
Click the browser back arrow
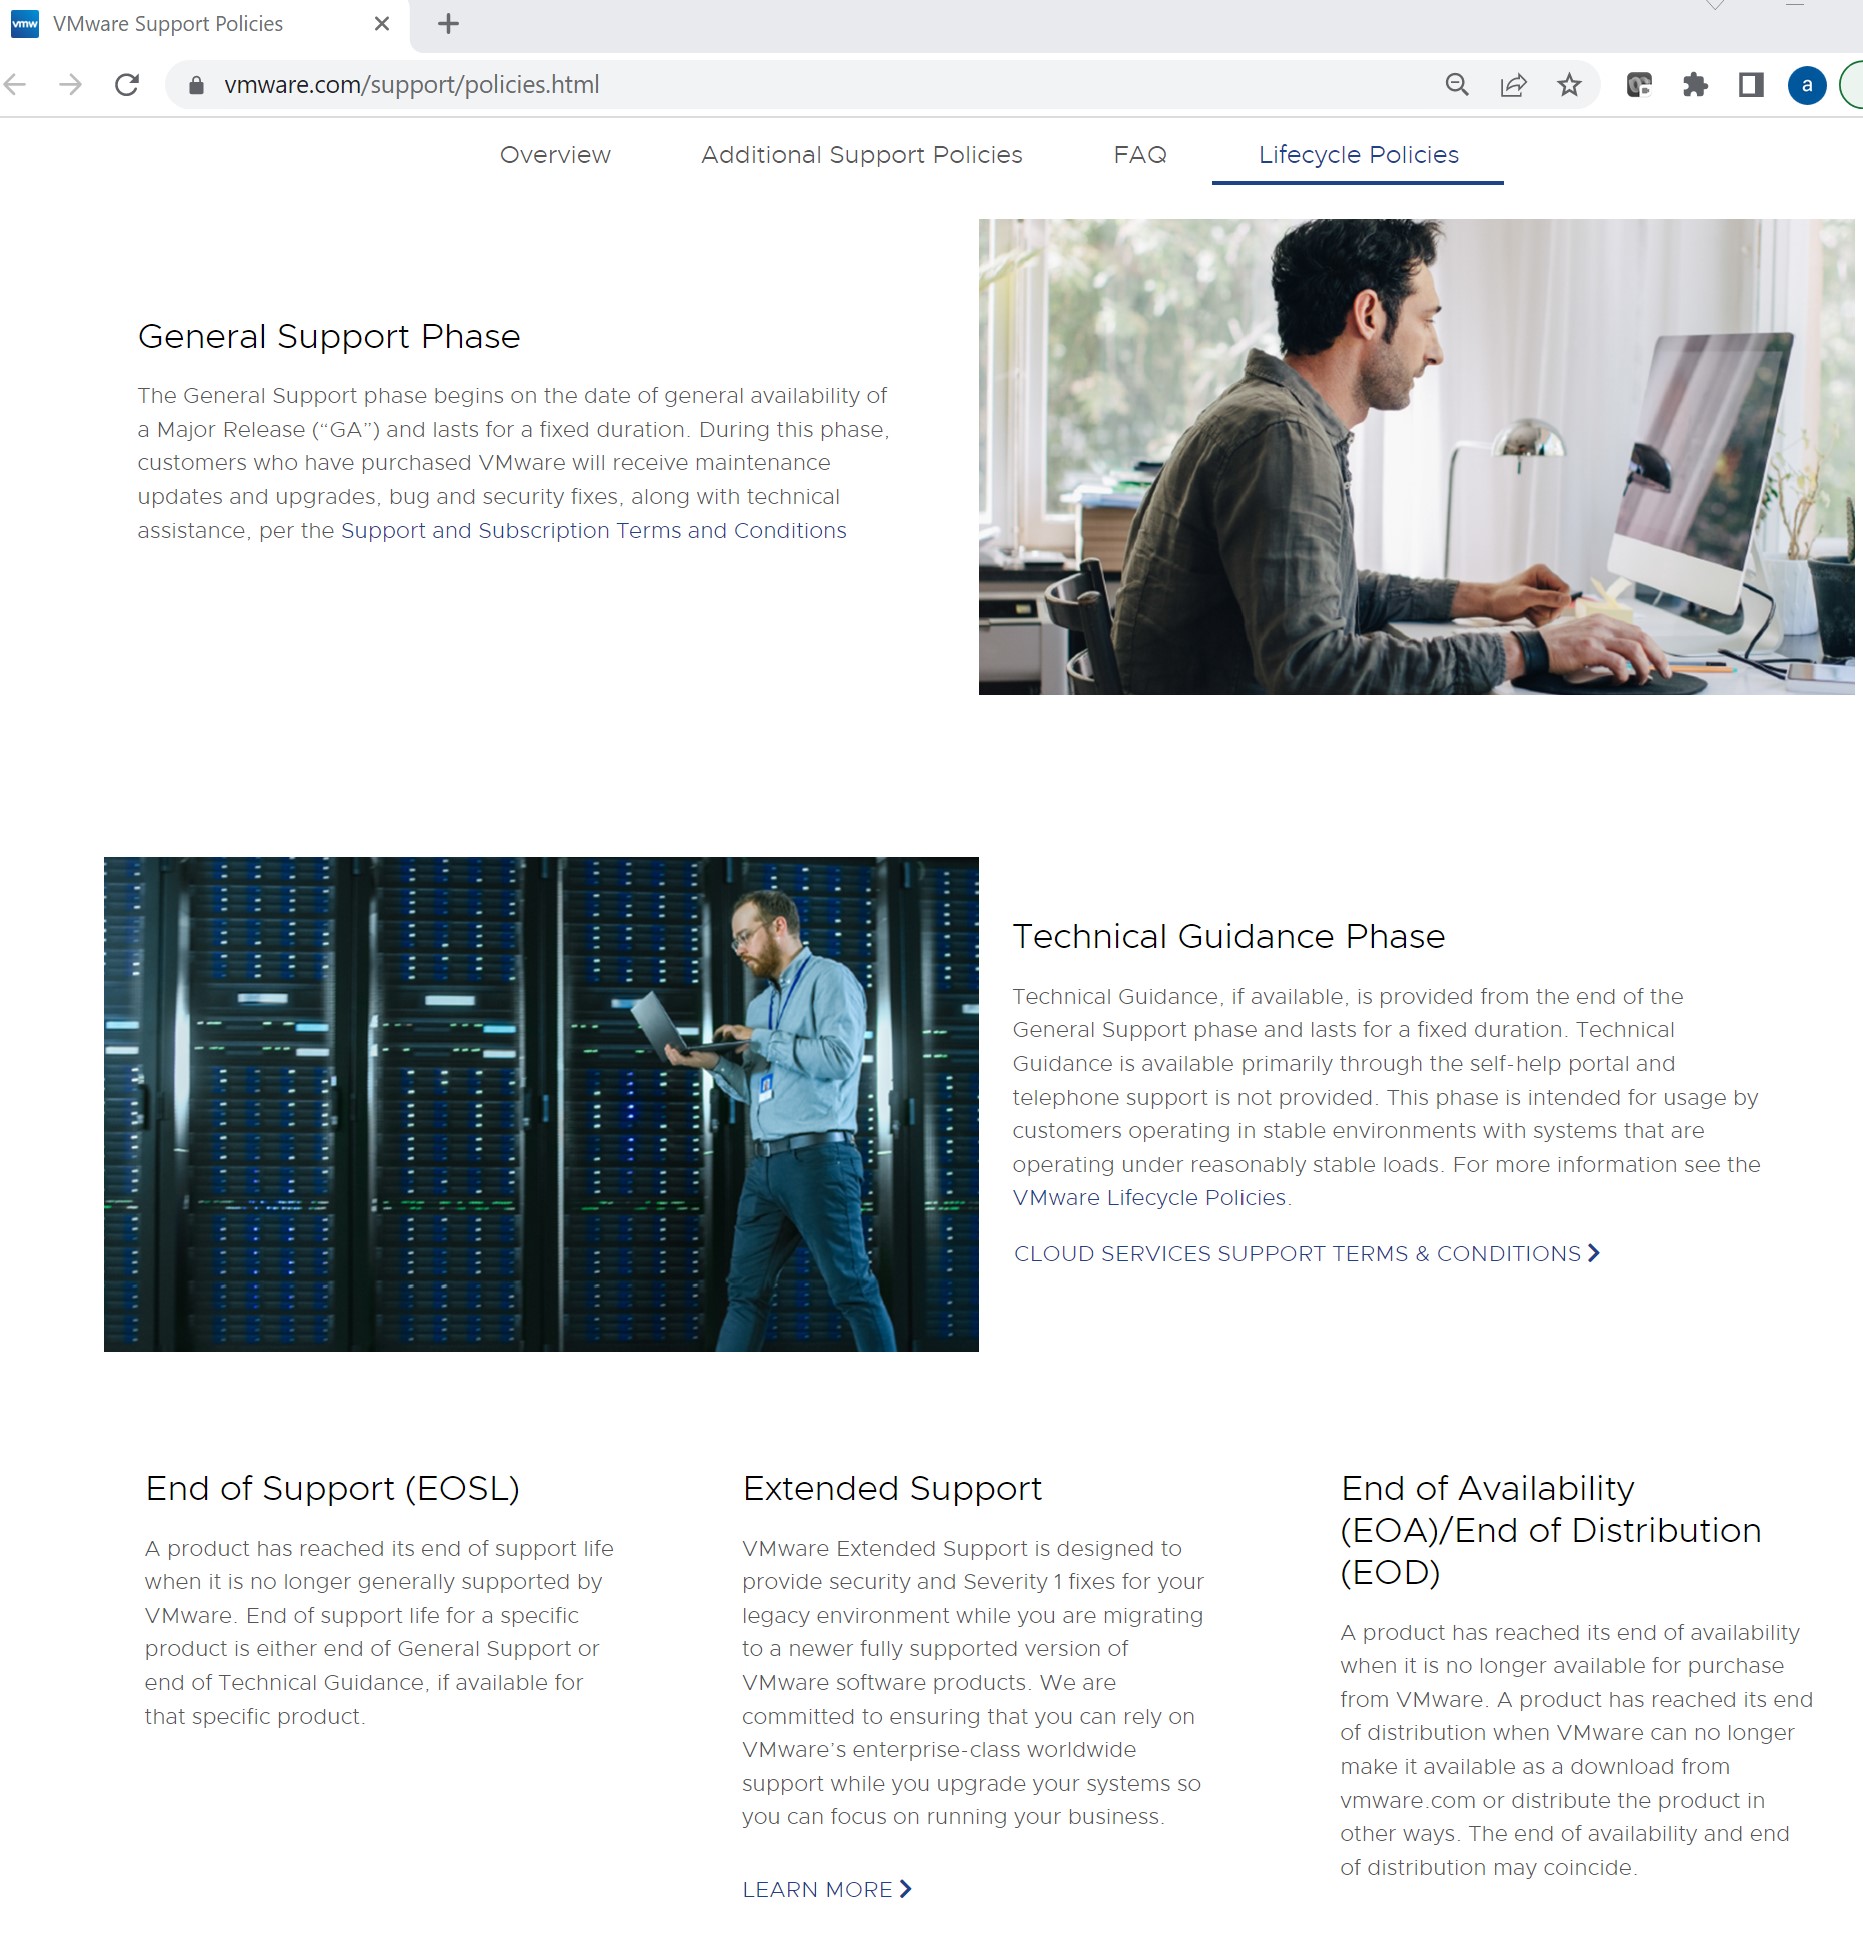tap(14, 85)
